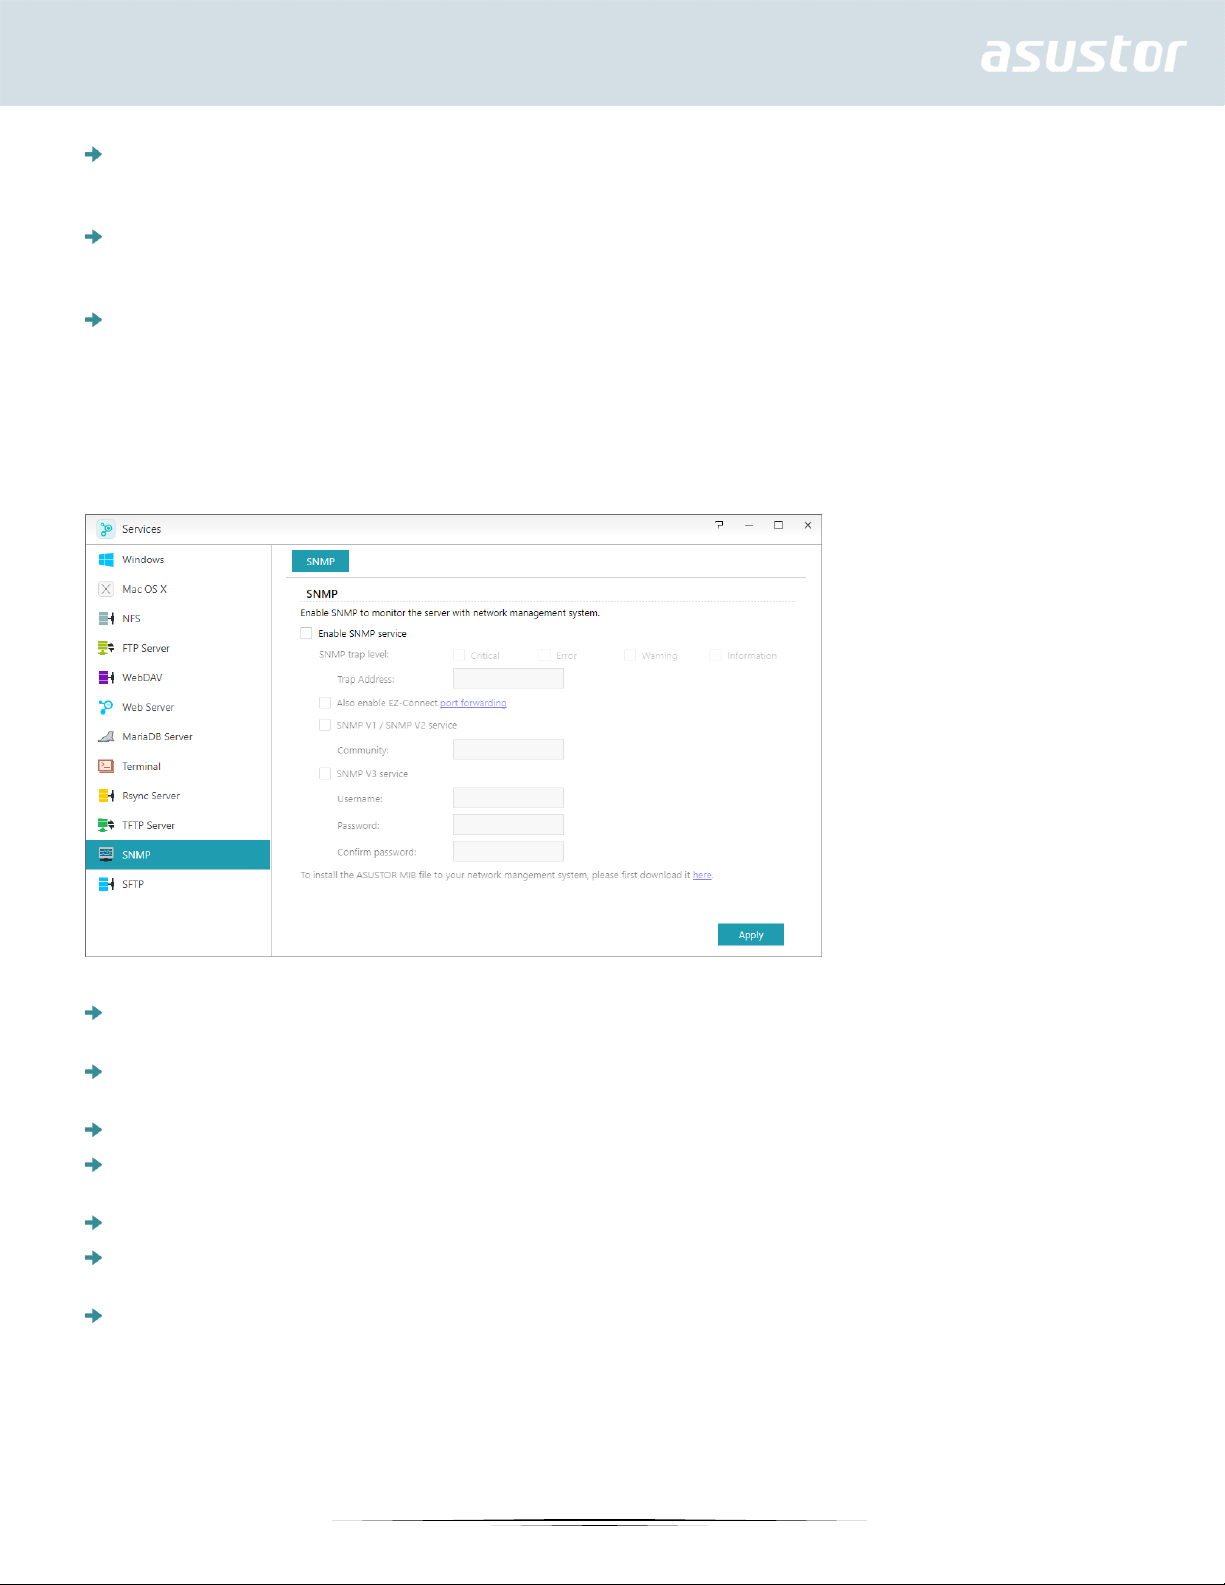1225x1585 pixels.
Task: Select the TFTP Server icon
Action: tap(106, 825)
